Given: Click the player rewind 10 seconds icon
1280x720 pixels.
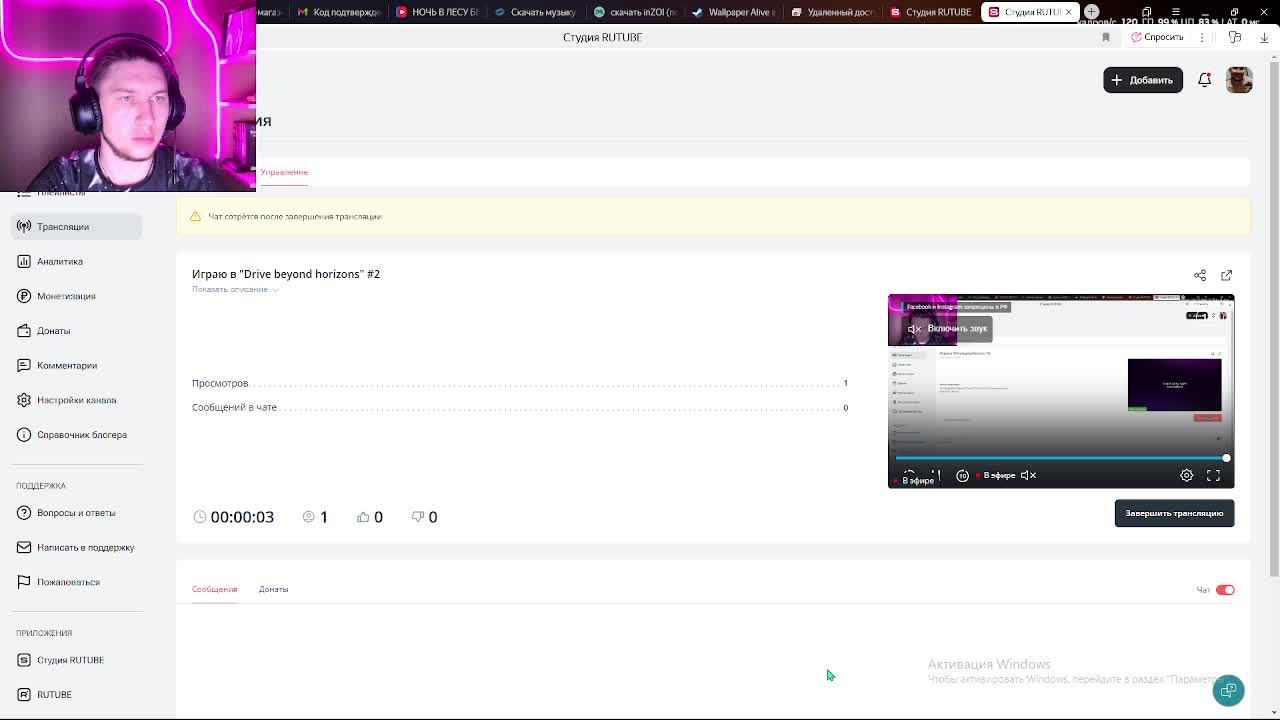Looking at the screenshot, I should click(x=962, y=476).
